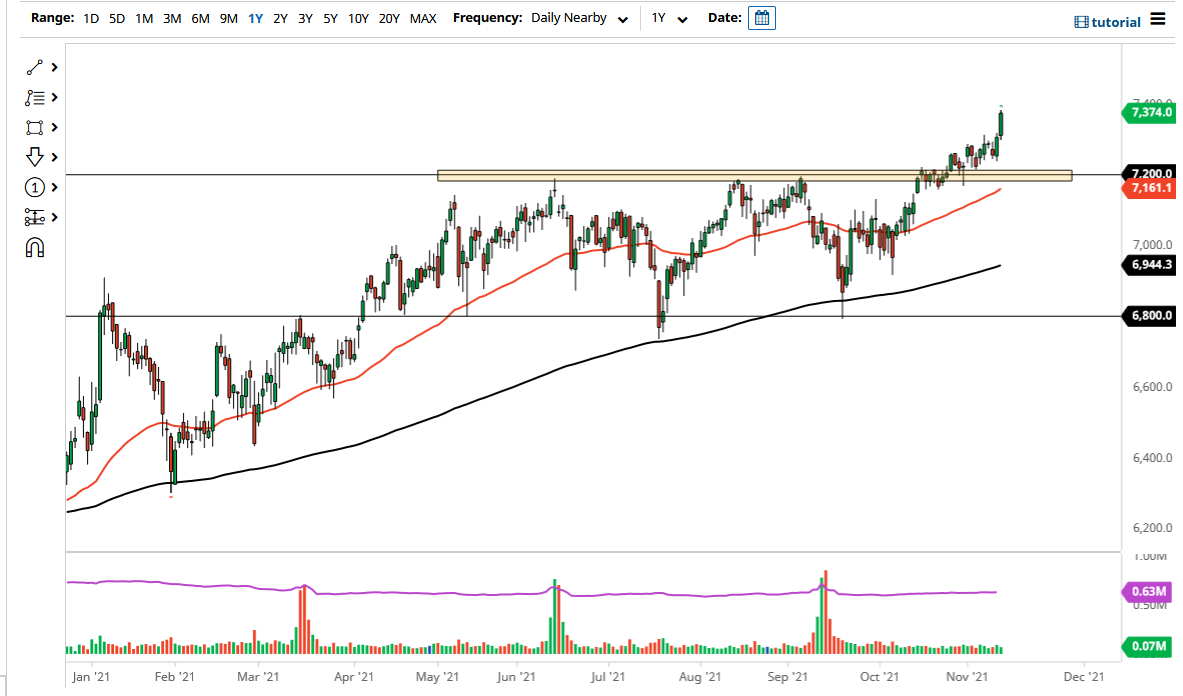
Task: Select the MAX range option
Action: pyautogui.click(x=423, y=18)
